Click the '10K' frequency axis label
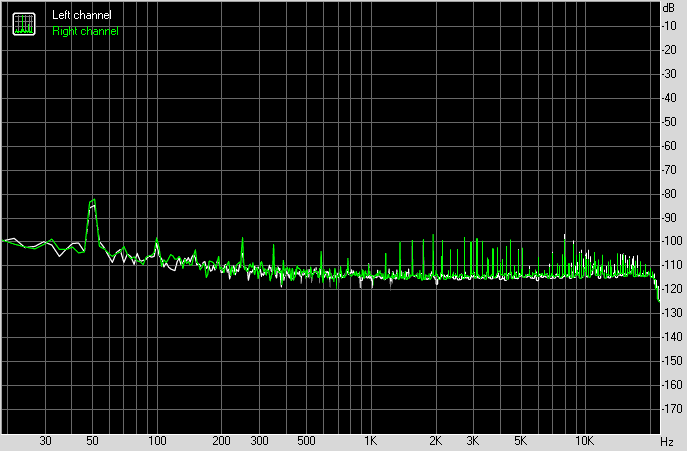687x451 pixels. [x=584, y=440]
